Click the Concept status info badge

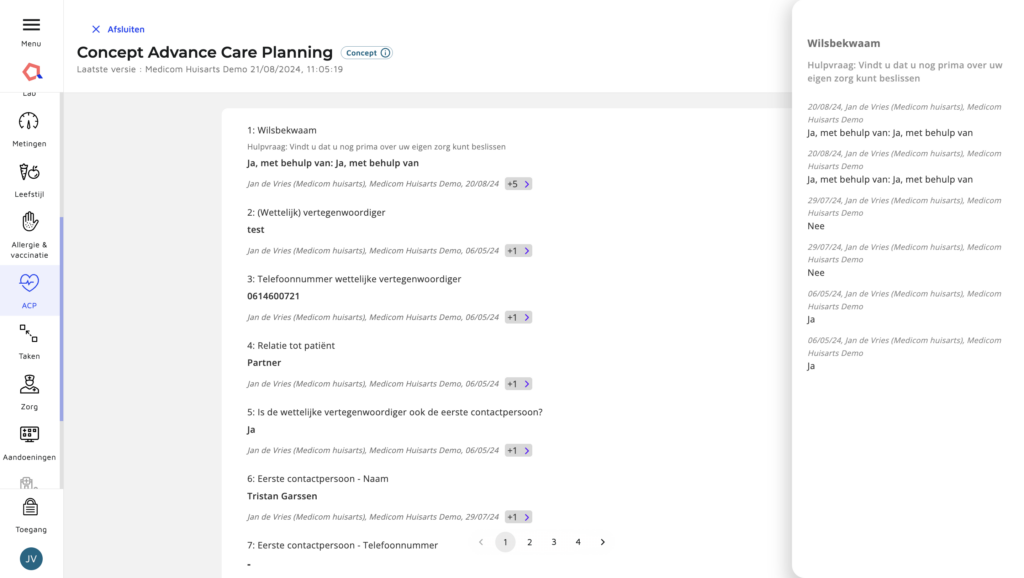click(x=367, y=53)
